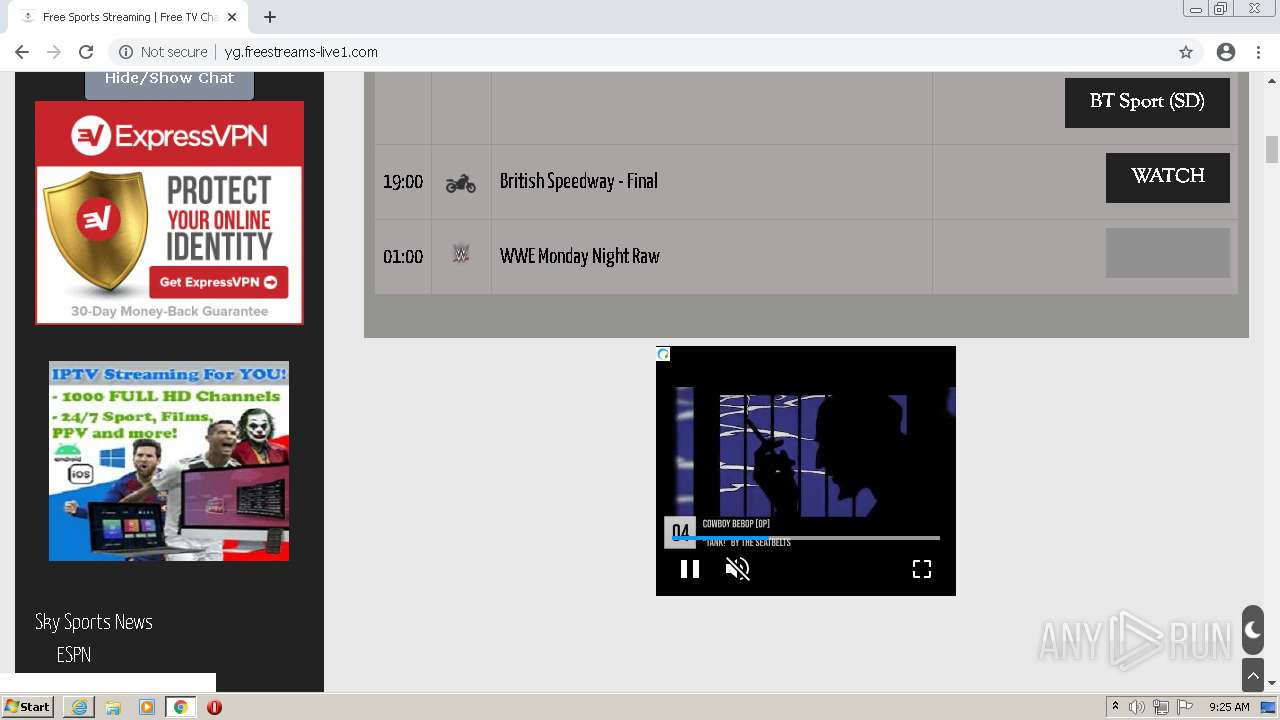
Task: Reload the current page
Action: pos(86,52)
